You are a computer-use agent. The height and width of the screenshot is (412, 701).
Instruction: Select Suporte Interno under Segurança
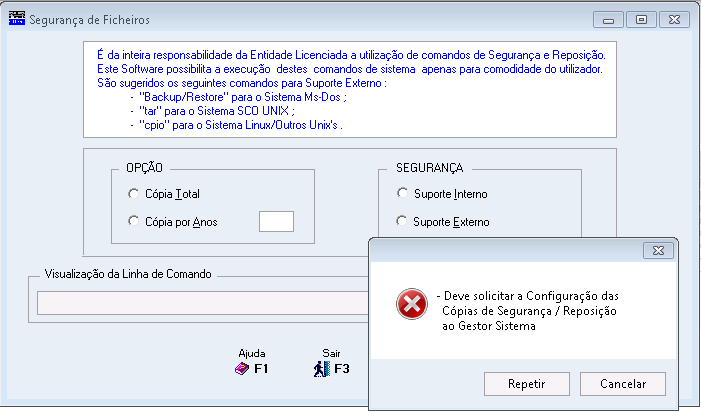(402, 193)
